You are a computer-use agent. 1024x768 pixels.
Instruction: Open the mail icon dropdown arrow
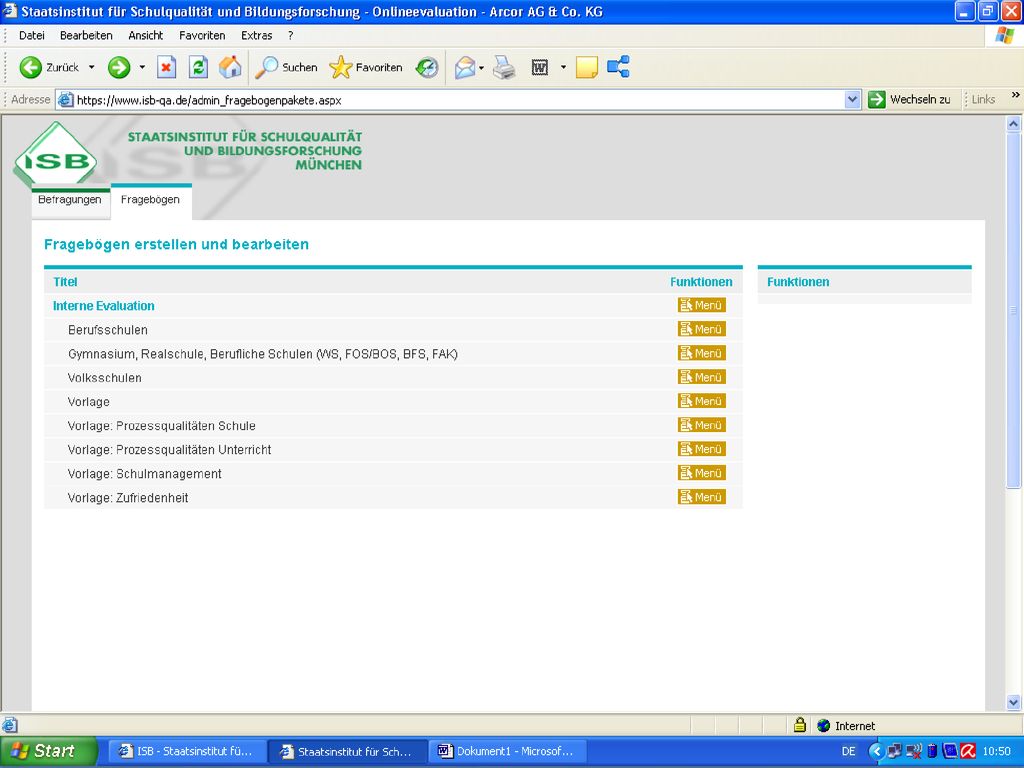point(481,67)
